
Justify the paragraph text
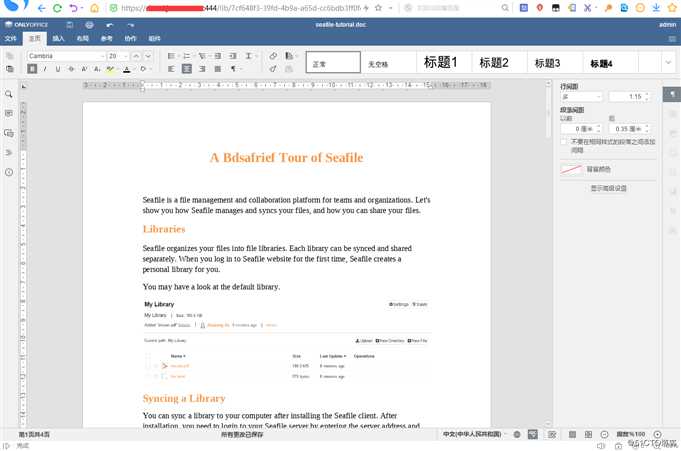(x=218, y=69)
